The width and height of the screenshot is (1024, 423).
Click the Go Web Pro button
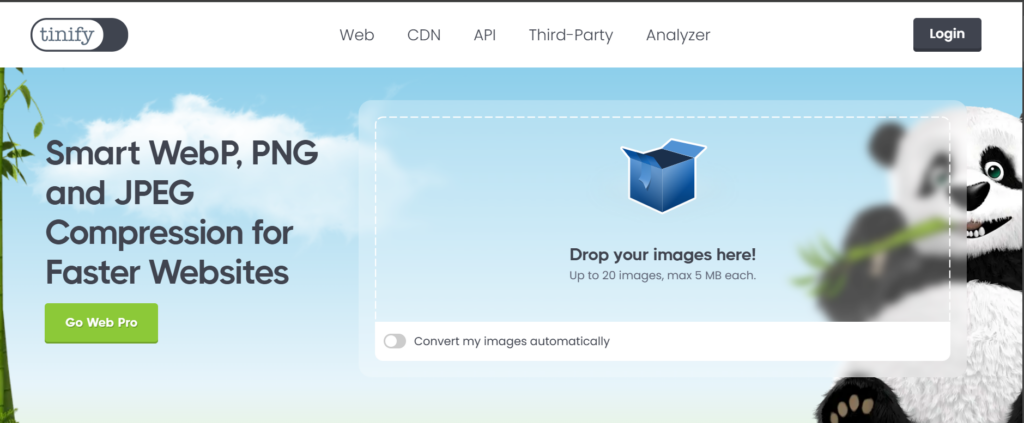[101, 322]
